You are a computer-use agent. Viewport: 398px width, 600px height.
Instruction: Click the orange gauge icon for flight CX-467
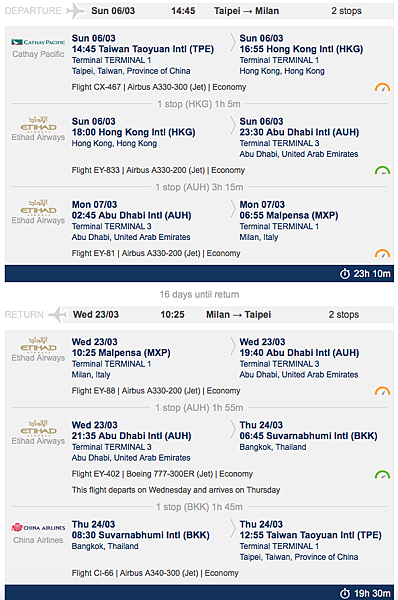(382, 87)
